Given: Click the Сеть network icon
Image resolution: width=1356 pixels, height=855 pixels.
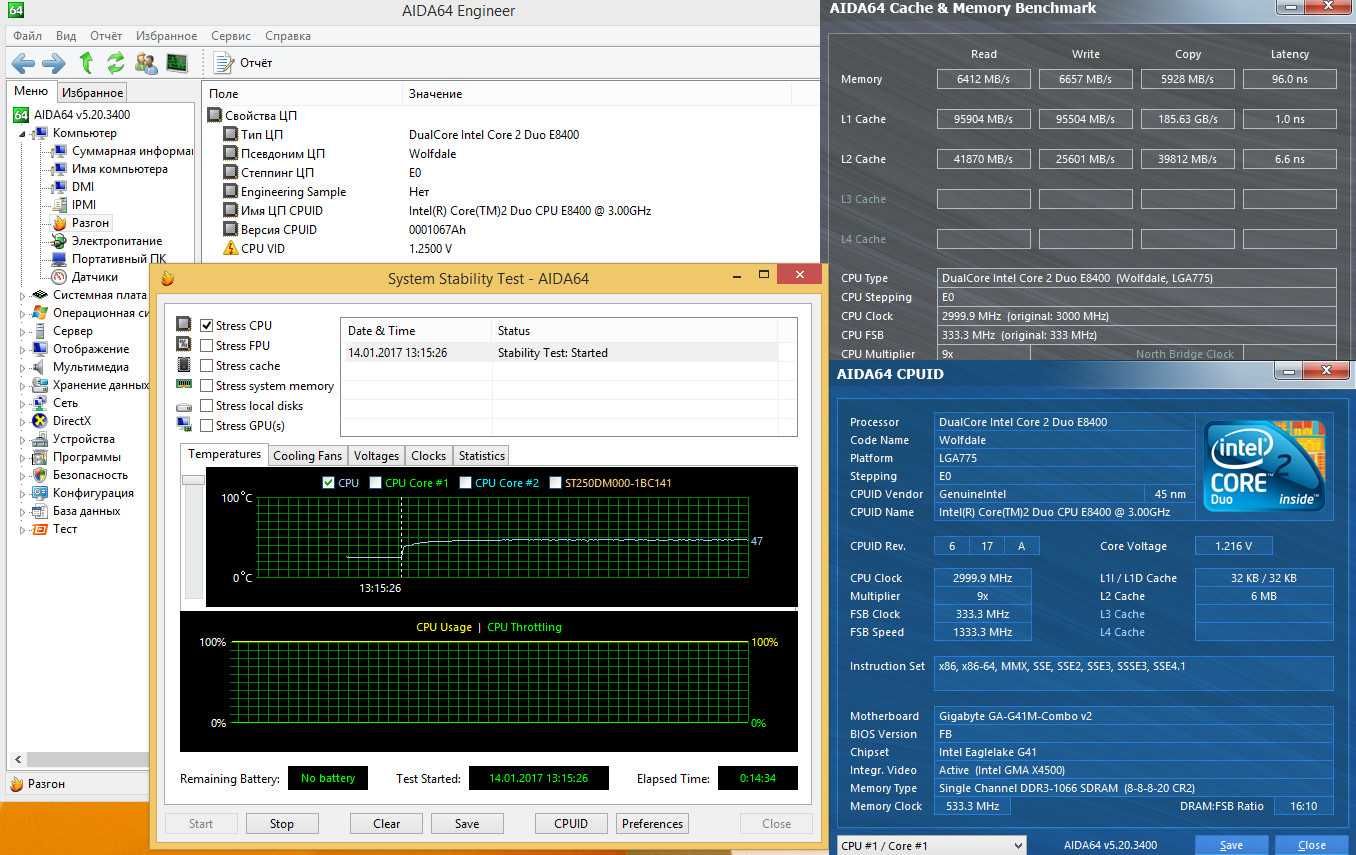Looking at the screenshot, I should tap(40, 403).
